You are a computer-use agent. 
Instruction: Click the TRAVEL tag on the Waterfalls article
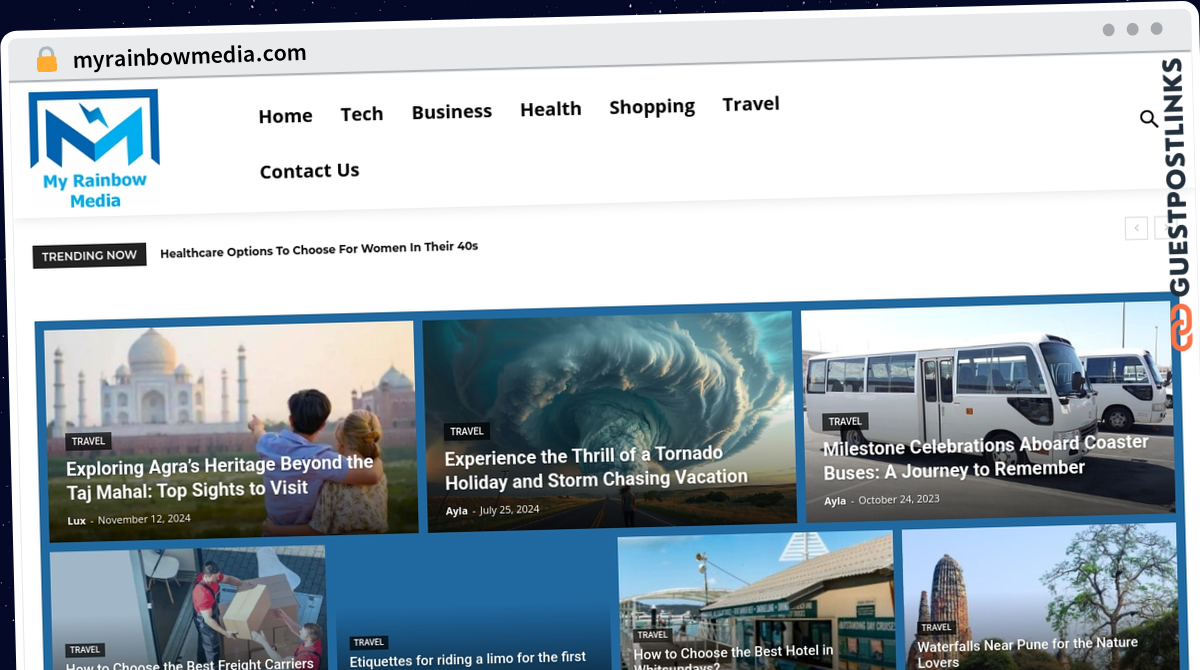(937, 628)
